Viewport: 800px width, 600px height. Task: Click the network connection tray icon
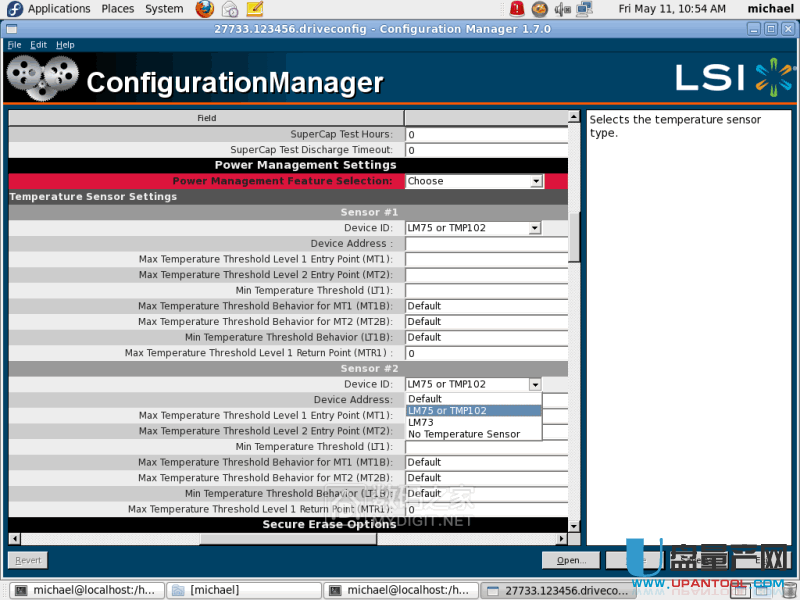point(585,9)
